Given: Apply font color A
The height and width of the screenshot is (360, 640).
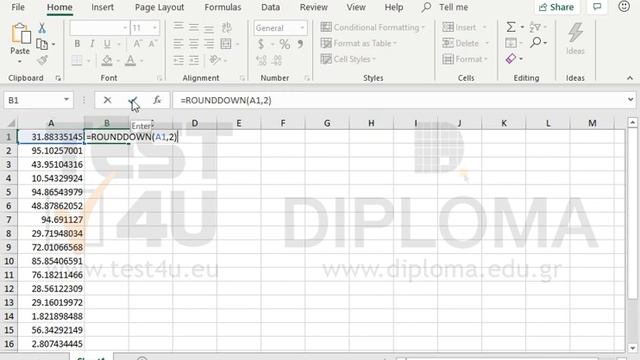Looking at the screenshot, I should click(130, 60).
